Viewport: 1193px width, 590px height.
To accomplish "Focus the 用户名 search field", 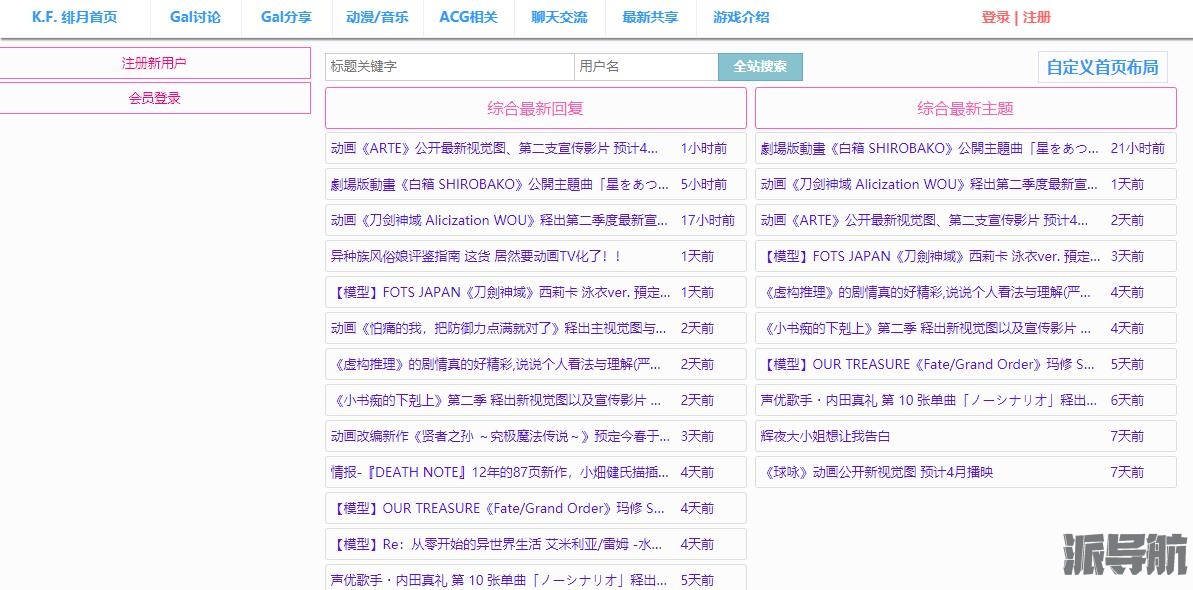I will pyautogui.click(x=646, y=67).
